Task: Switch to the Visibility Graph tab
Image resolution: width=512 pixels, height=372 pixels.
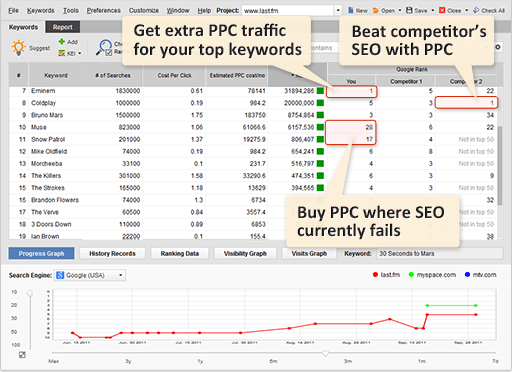Action: pyautogui.click(x=245, y=254)
